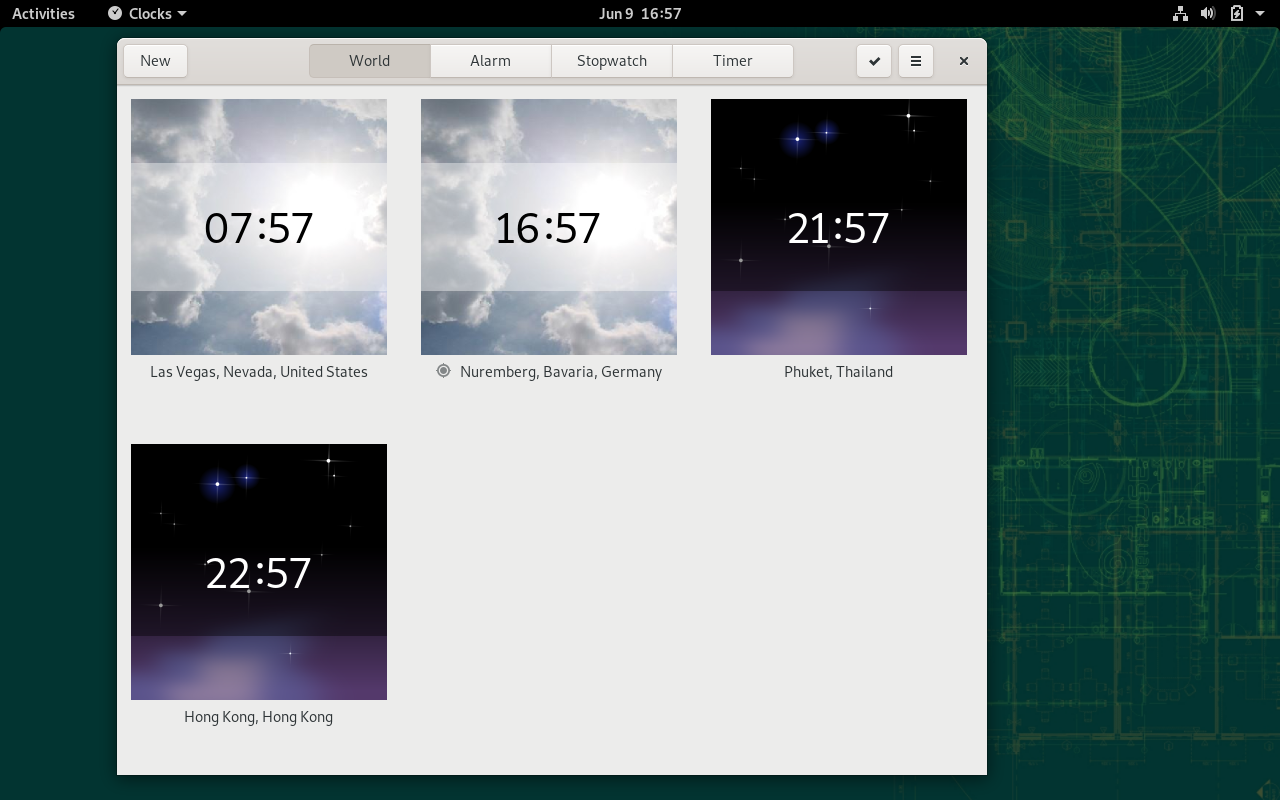Click the Clocks app icon in top bar

[115, 14]
